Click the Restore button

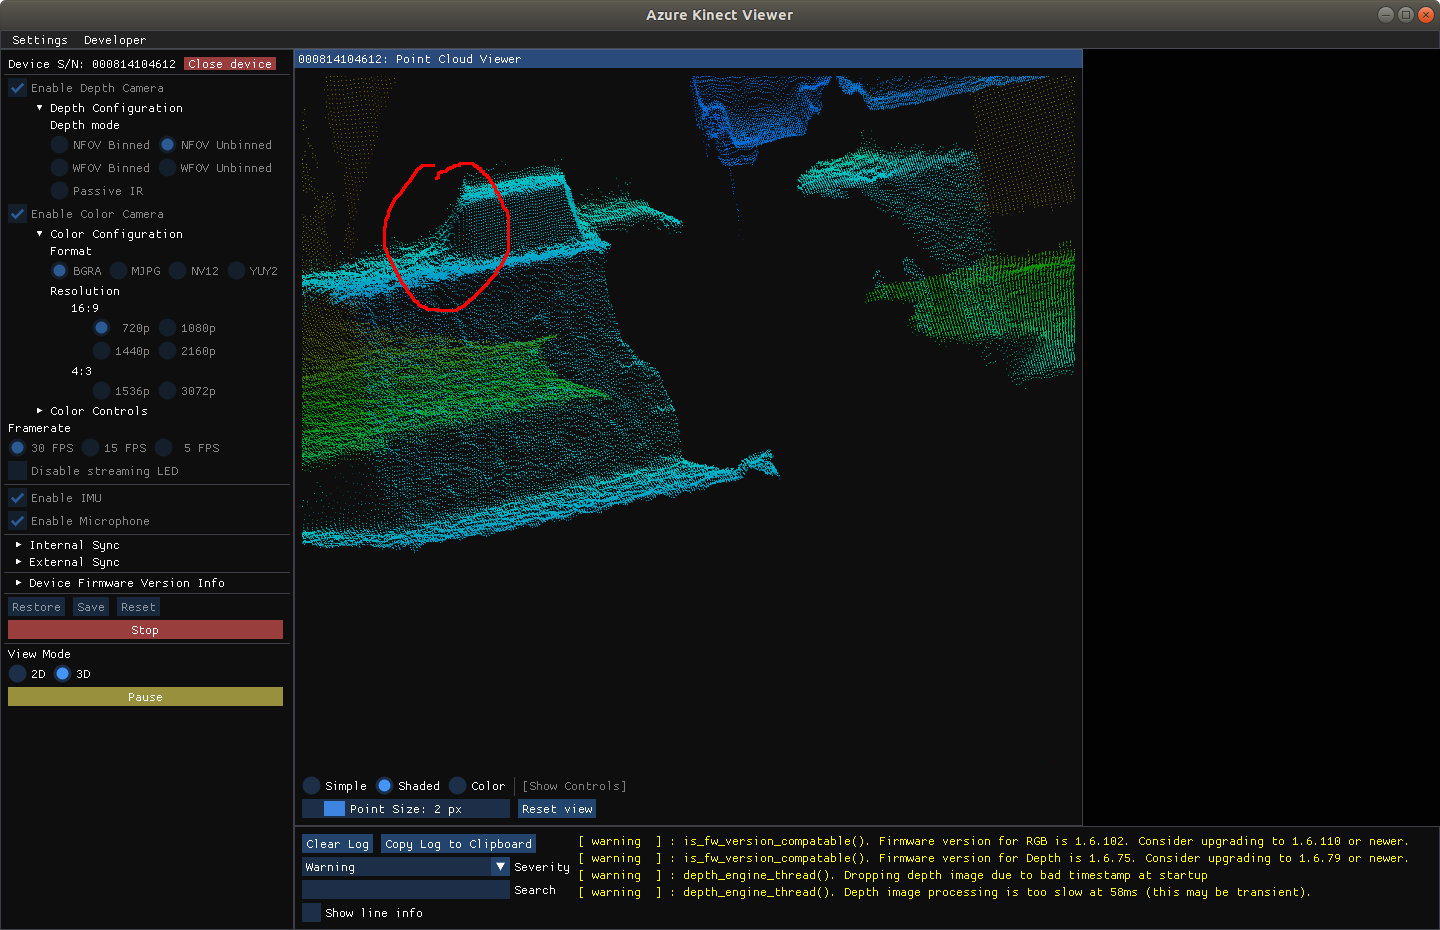(x=37, y=607)
